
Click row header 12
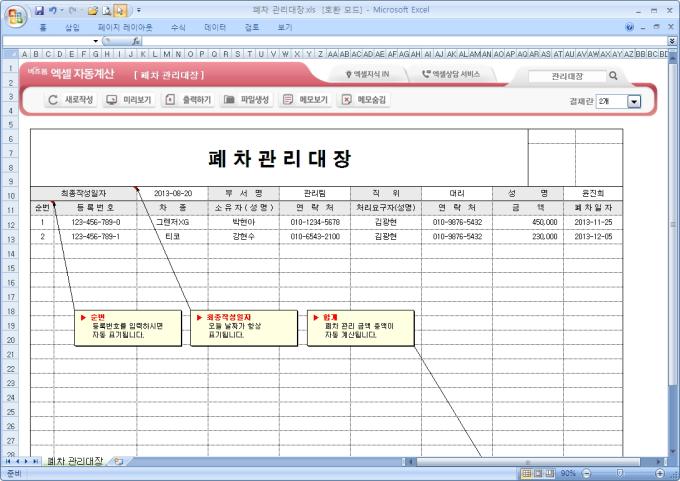click(10, 225)
